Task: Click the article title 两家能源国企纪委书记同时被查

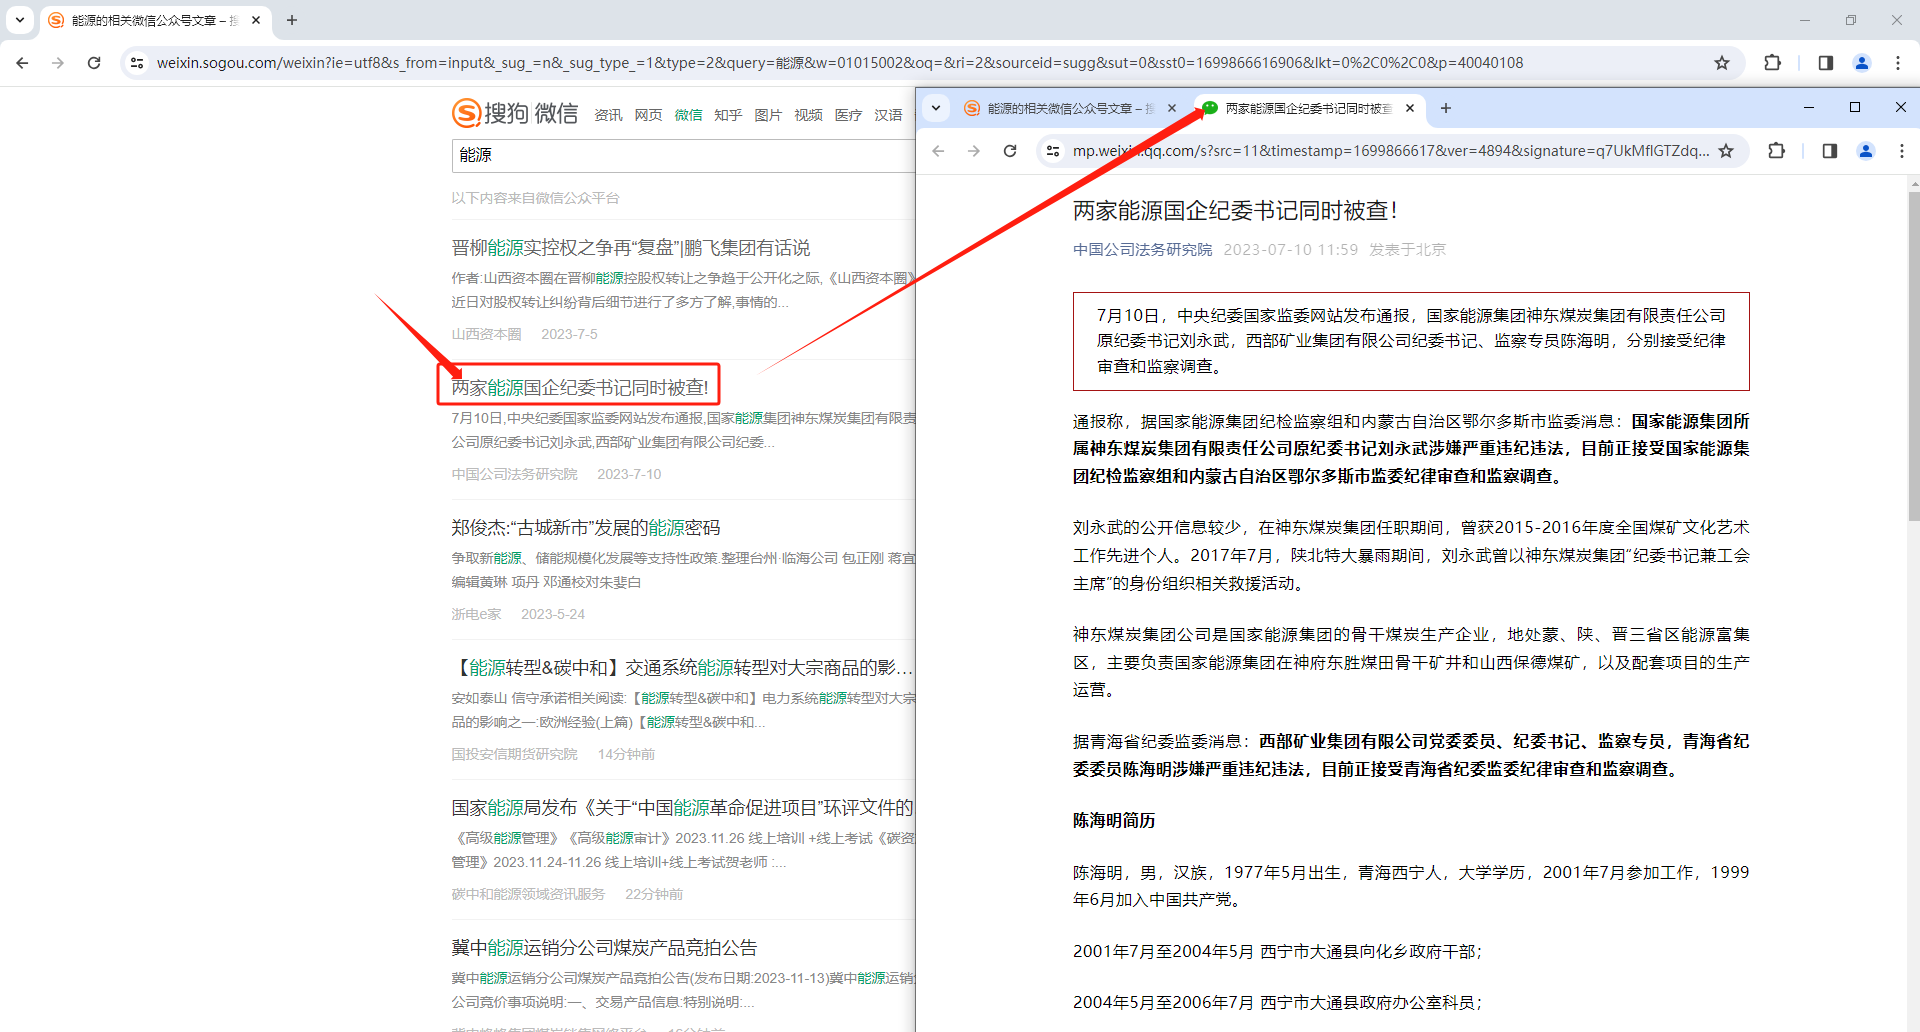Action: tap(1235, 211)
